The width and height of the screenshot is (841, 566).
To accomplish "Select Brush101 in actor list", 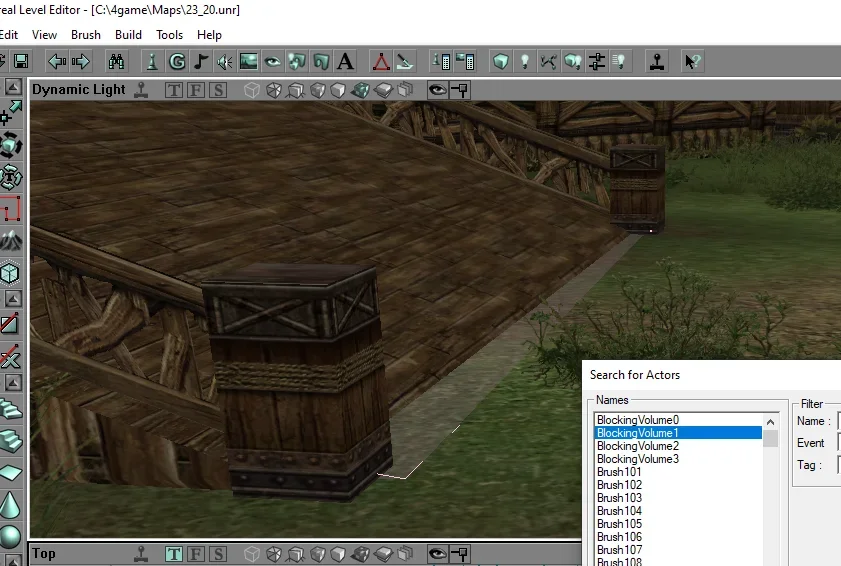I will [678, 472].
